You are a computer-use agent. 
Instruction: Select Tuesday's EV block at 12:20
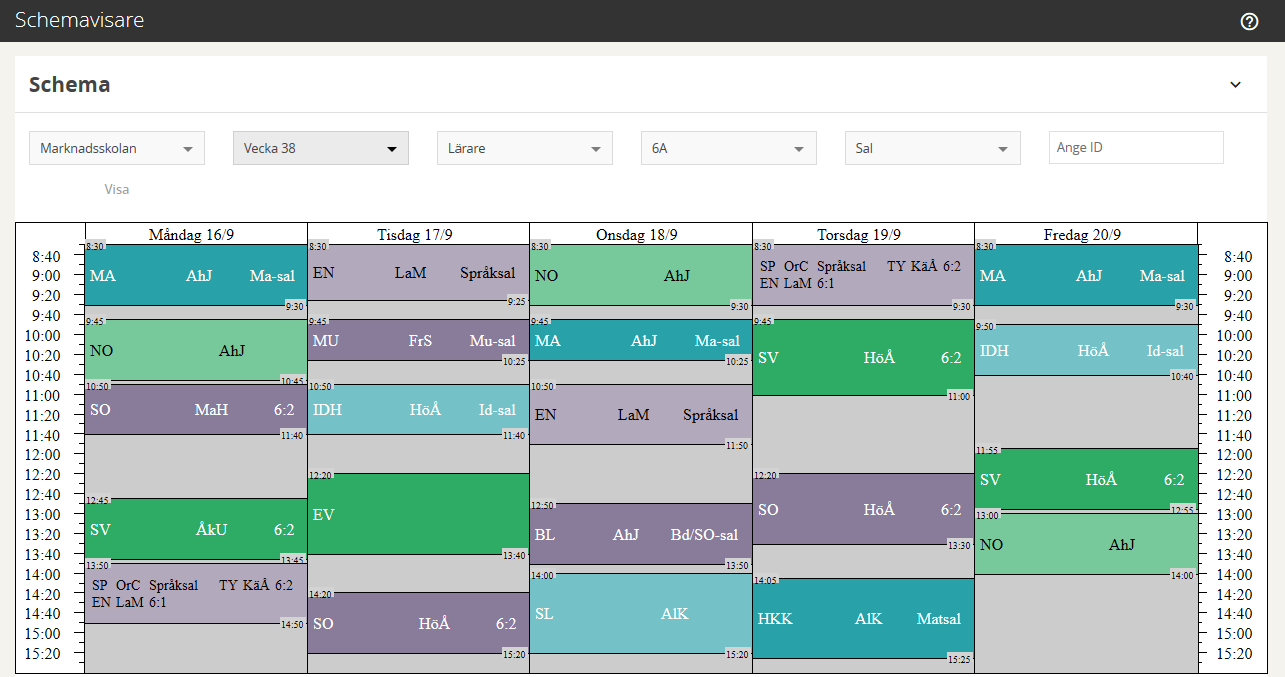(418, 514)
